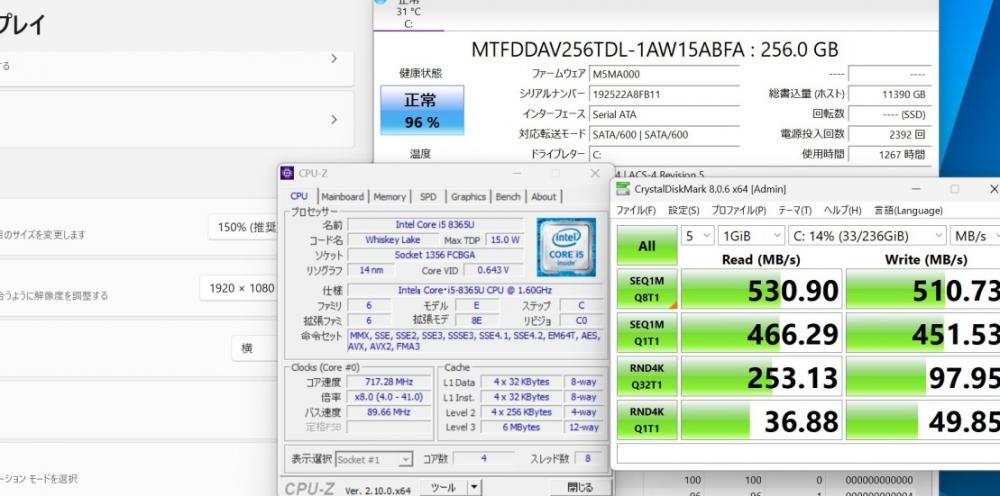Open the CPU tab in CPU-Z

point(298,196)
